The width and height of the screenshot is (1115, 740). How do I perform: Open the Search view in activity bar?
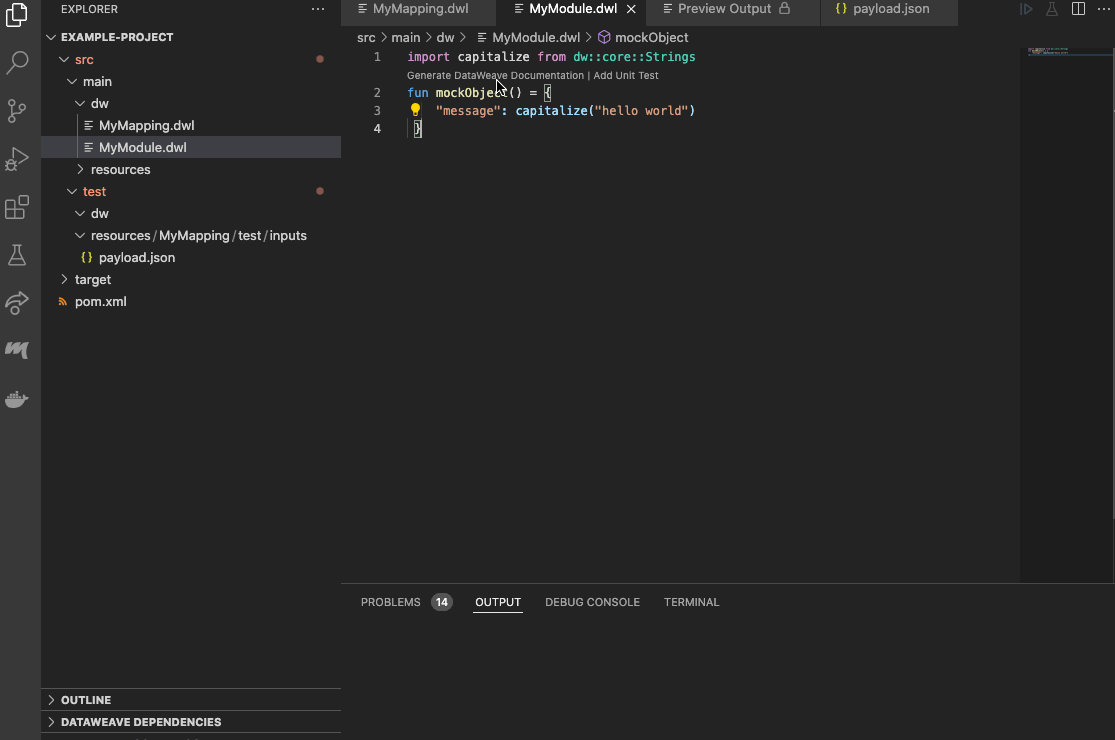coord(16,63)
